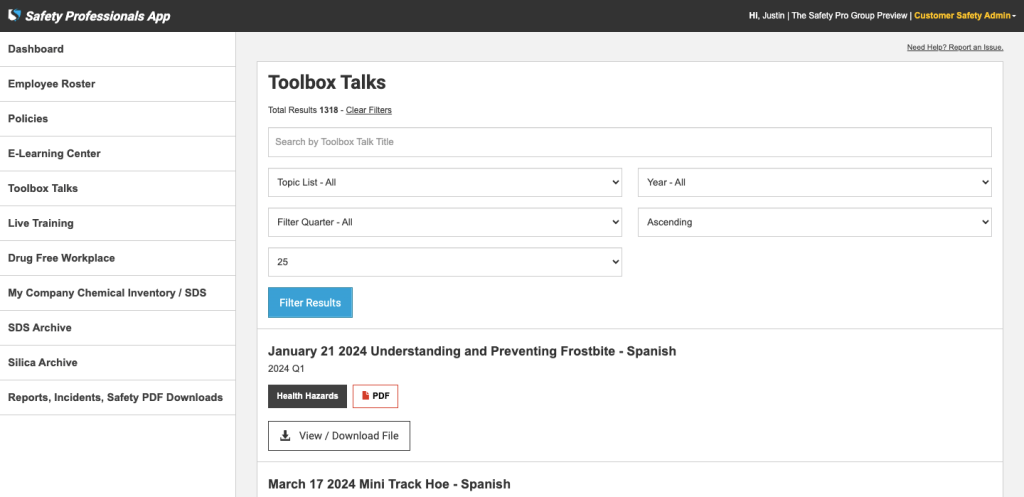1024x497 pixels.
Task: Open Reports, Incidents, Safety PDF Downloads
Action: point(118,397)
